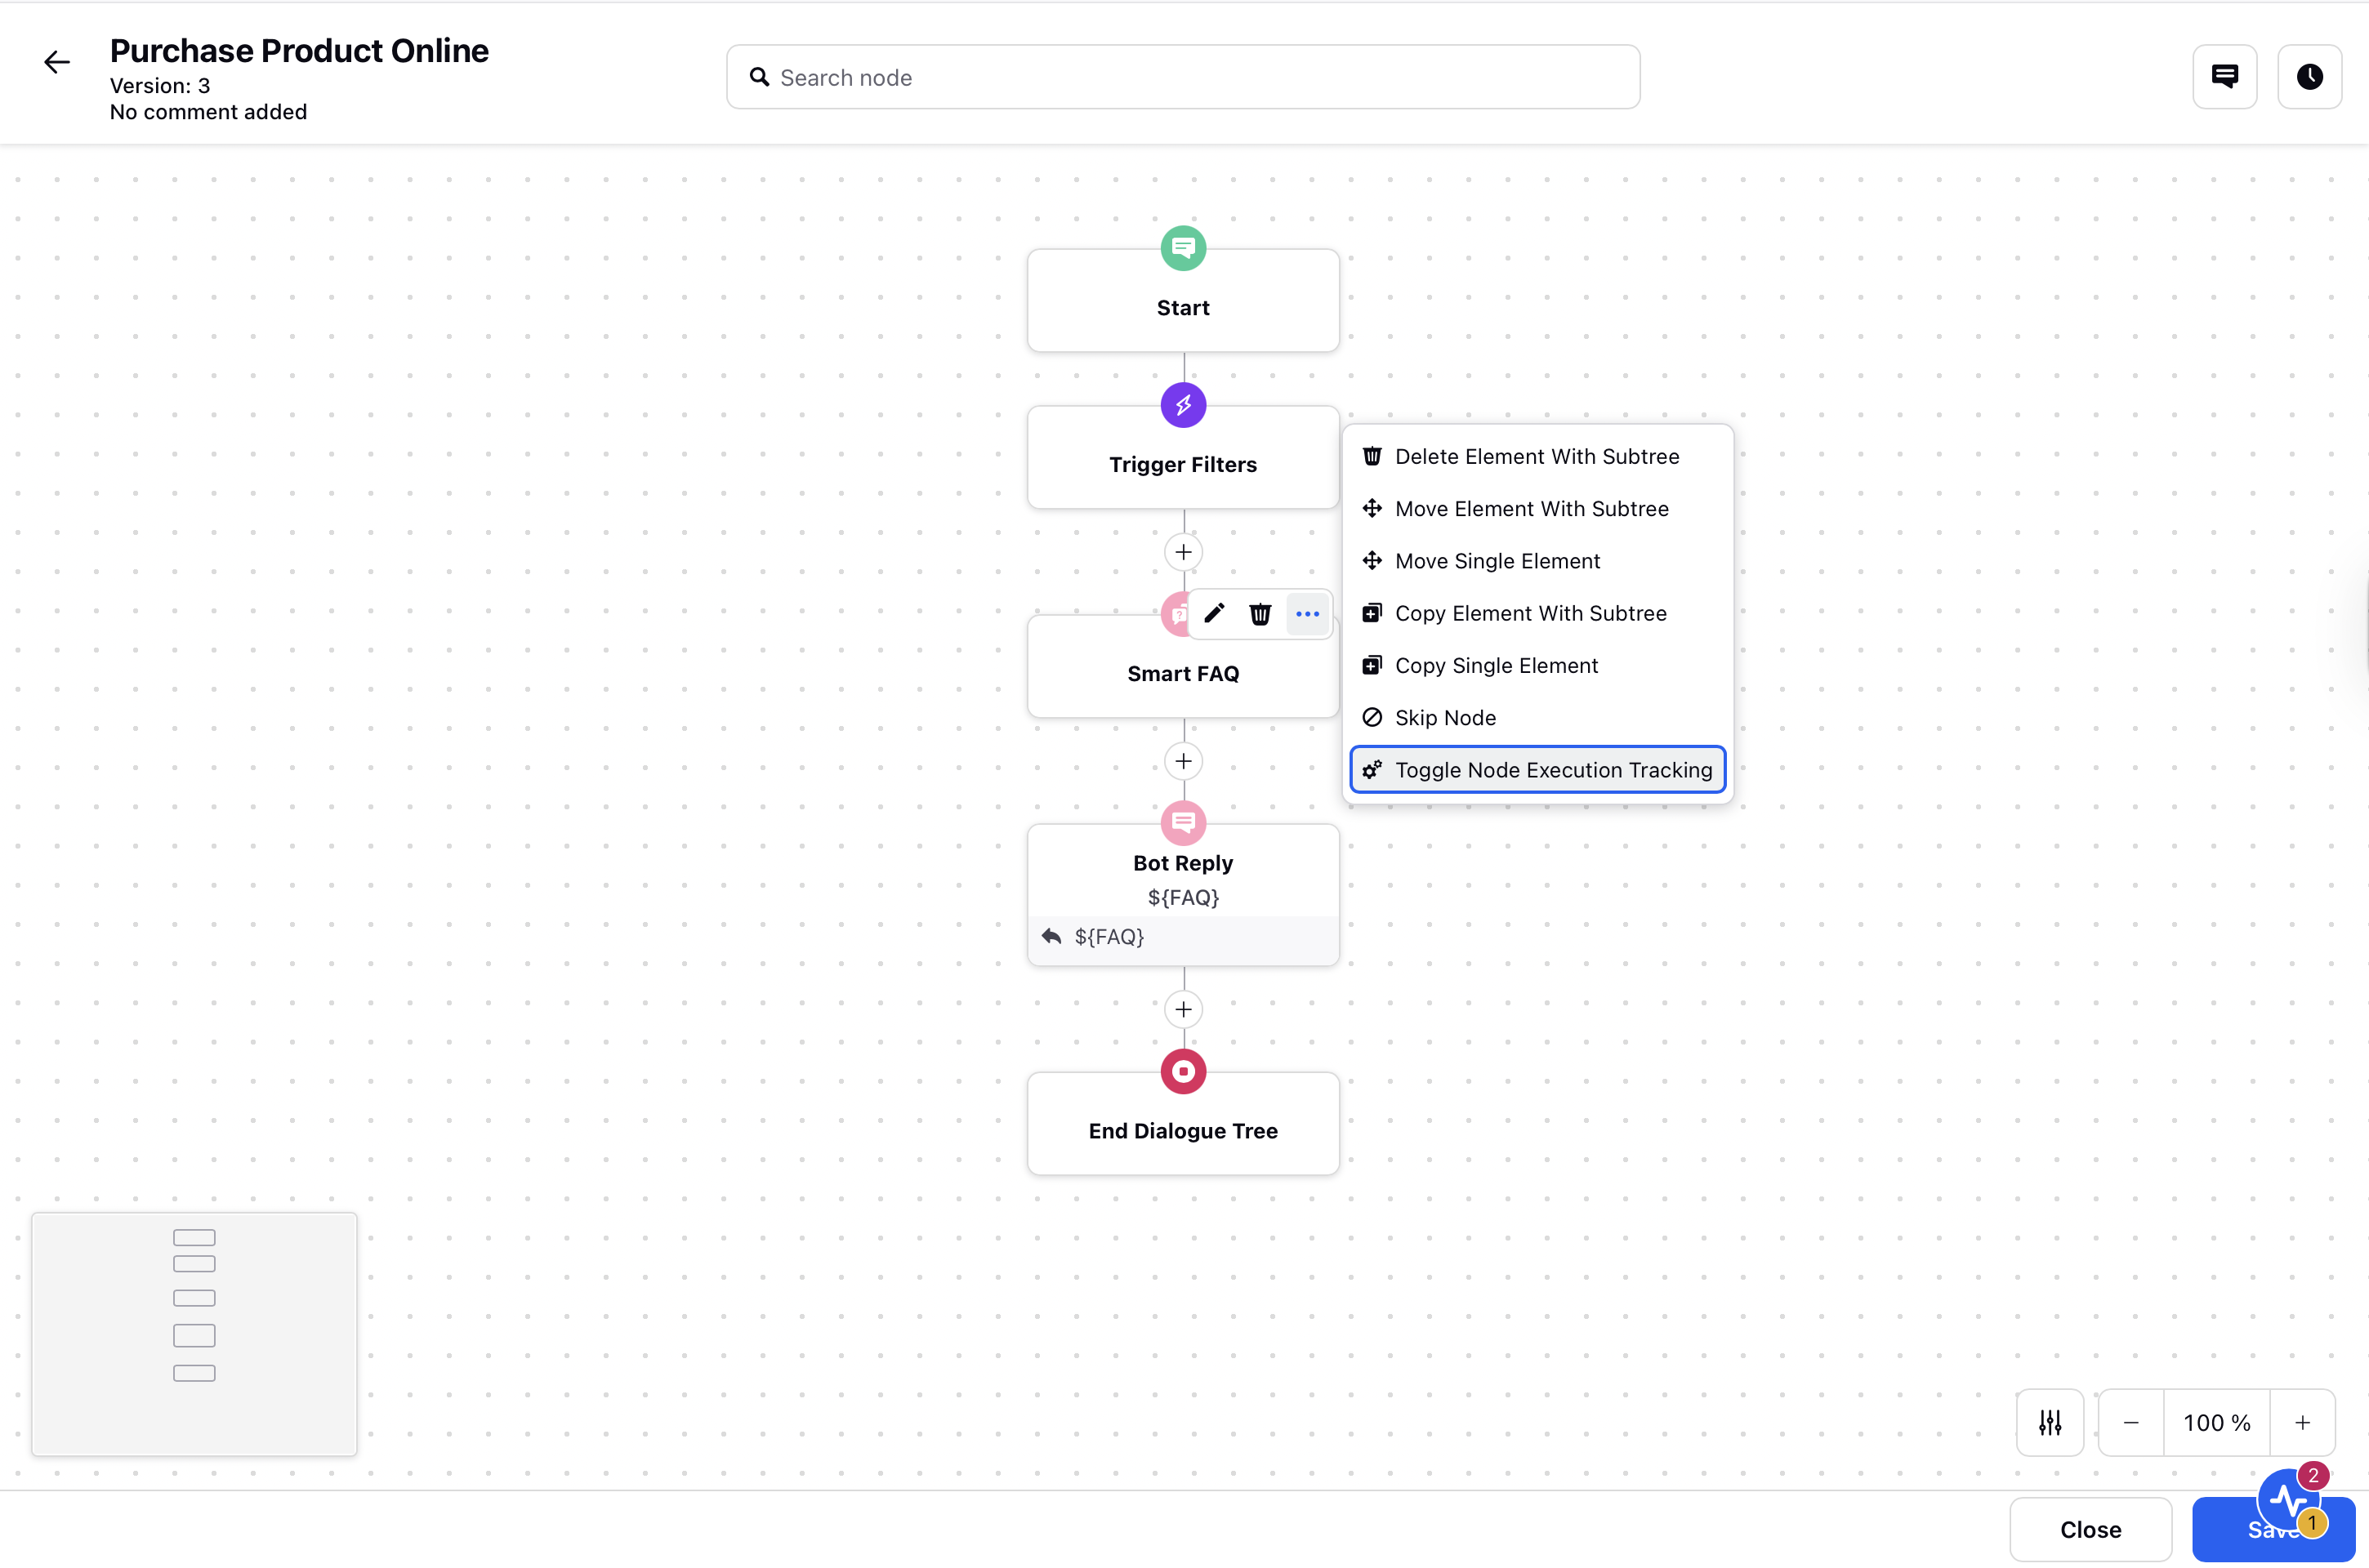Zoom in with the plus button
This screenshot has width=2369, height=1568.
(2302, 1422)
